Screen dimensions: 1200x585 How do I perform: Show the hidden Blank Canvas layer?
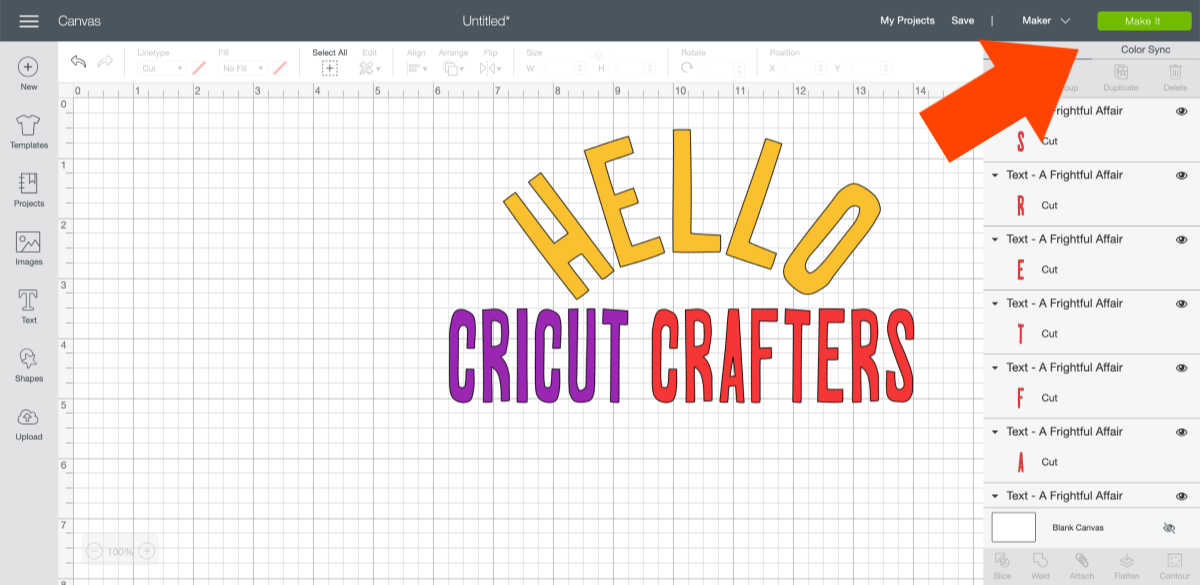click(1169, 528)
